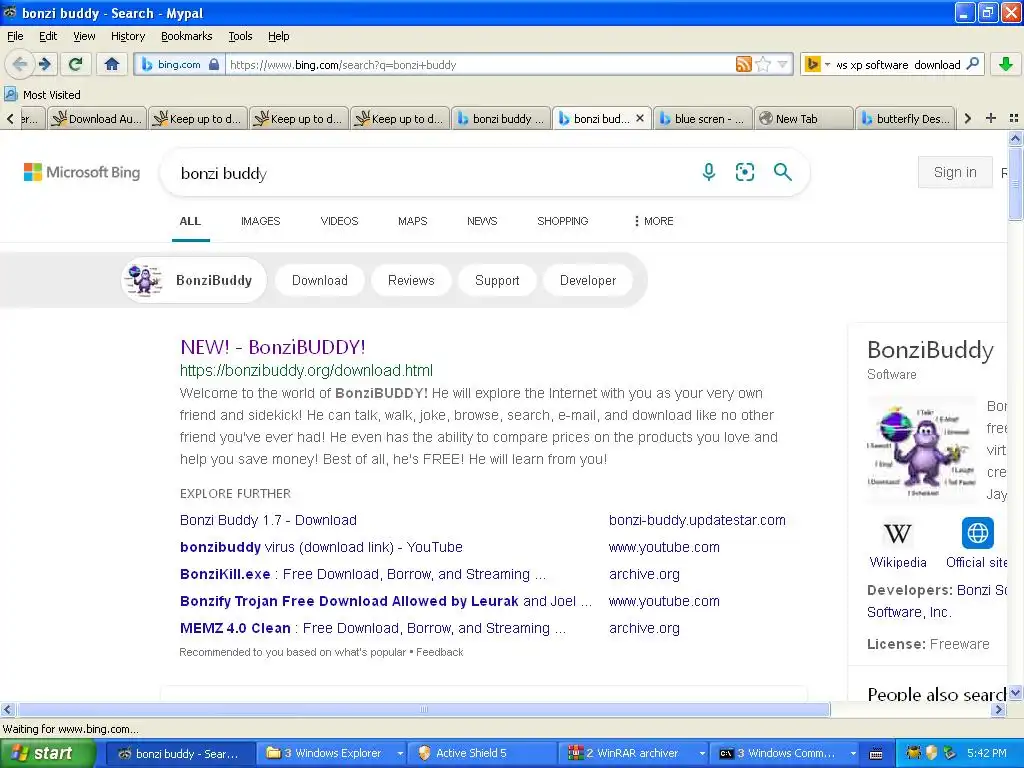Screen dimensions: 1024x768
Task: Select the VIDEOS search category
Action: pos(339,221)
